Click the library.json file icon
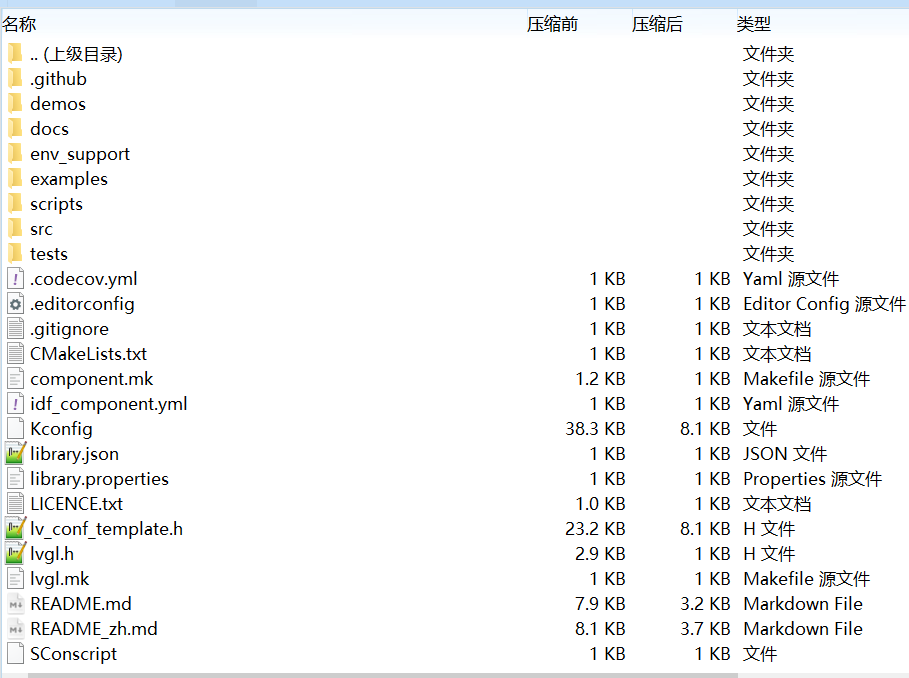 (x=14, y=454)
